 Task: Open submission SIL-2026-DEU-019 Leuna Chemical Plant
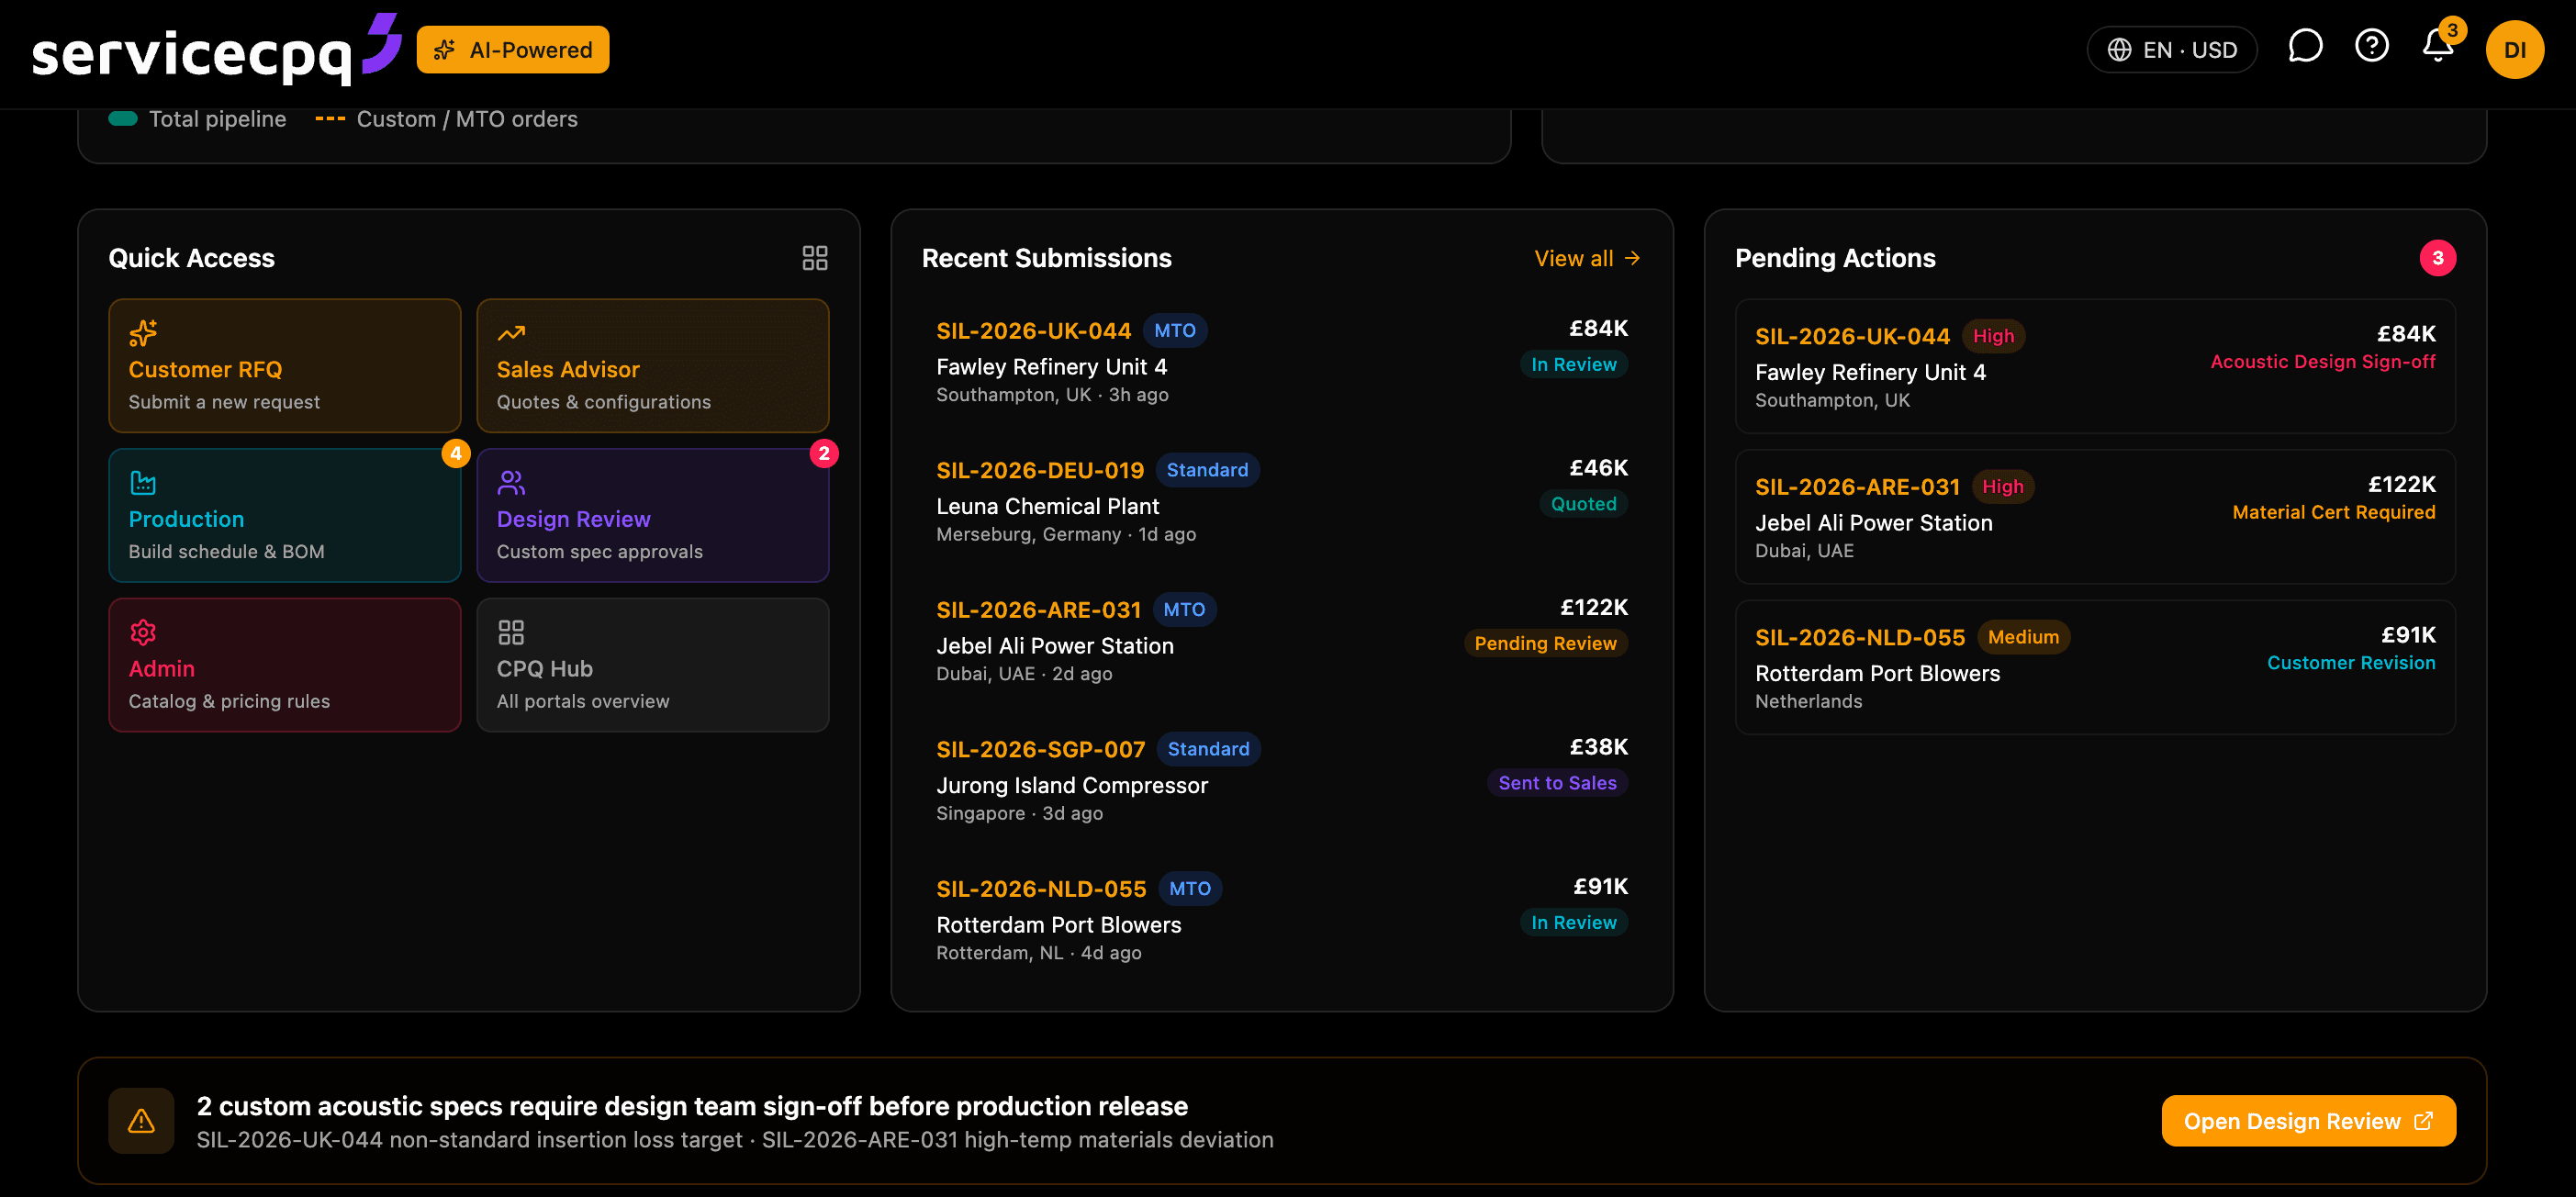(1282, 501)
